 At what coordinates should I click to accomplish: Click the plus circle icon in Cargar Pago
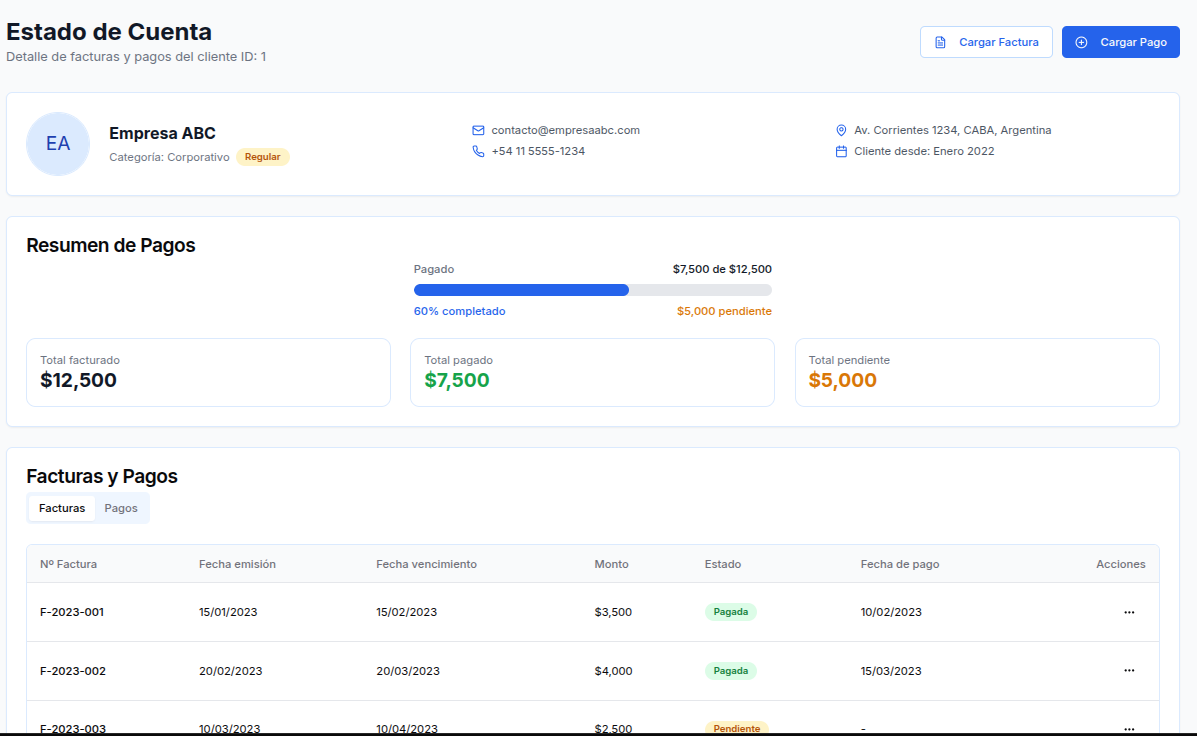[1081, 43]
